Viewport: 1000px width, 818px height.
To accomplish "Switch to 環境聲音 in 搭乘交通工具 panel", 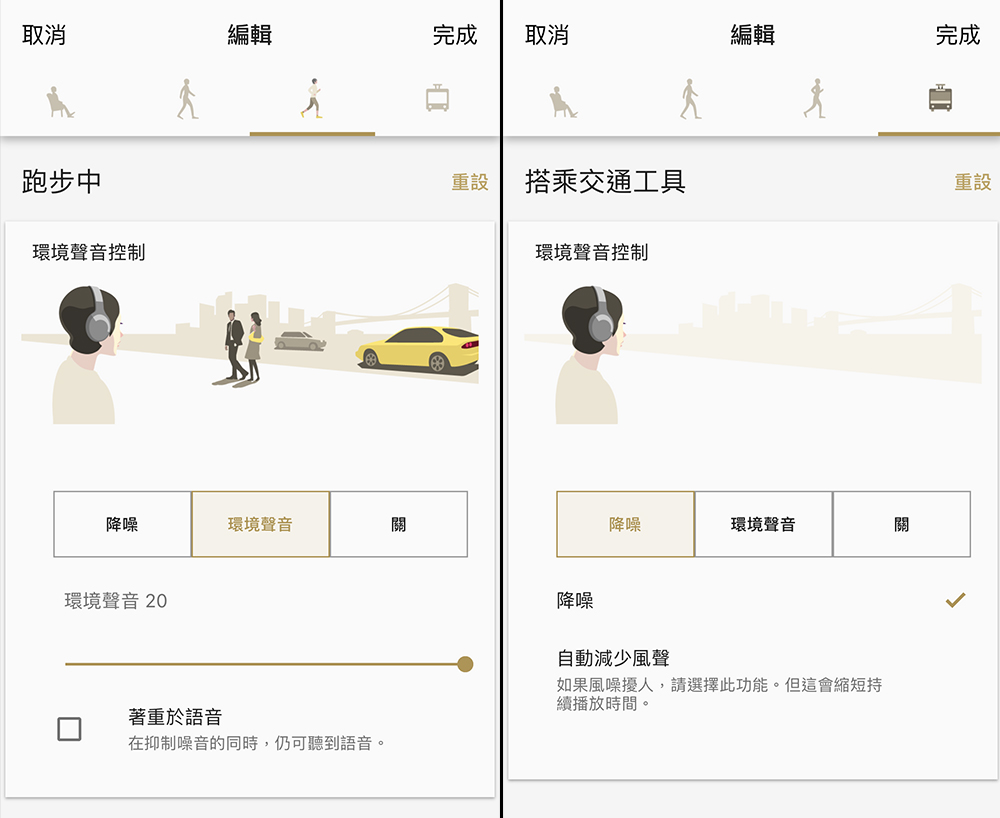I will [763, 524].
